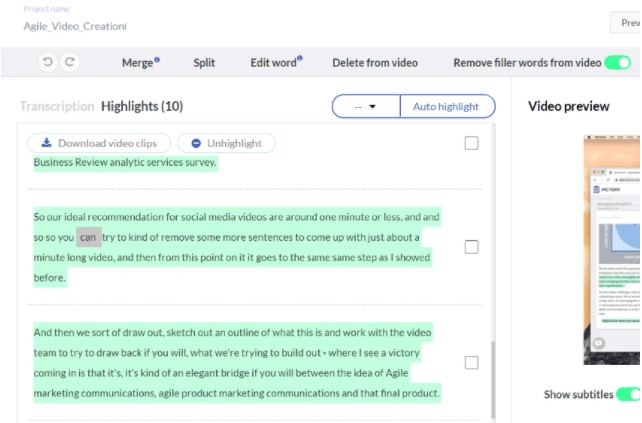Switch to the Transcription tab
This screenshot has width=642, height=423.
(56, 106)
